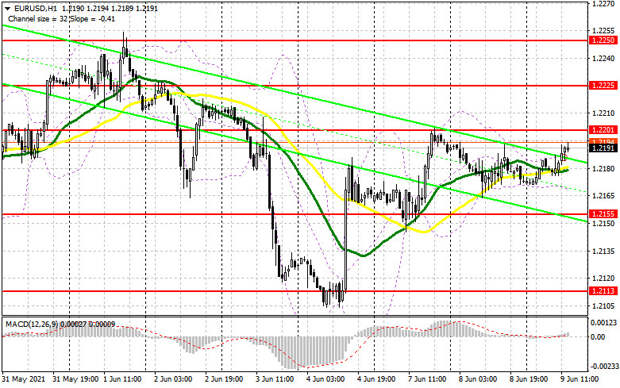Click the 0.00123 MACD scale value
The height and width of the screenshot is (388, 620).
(x=603, y=323)
